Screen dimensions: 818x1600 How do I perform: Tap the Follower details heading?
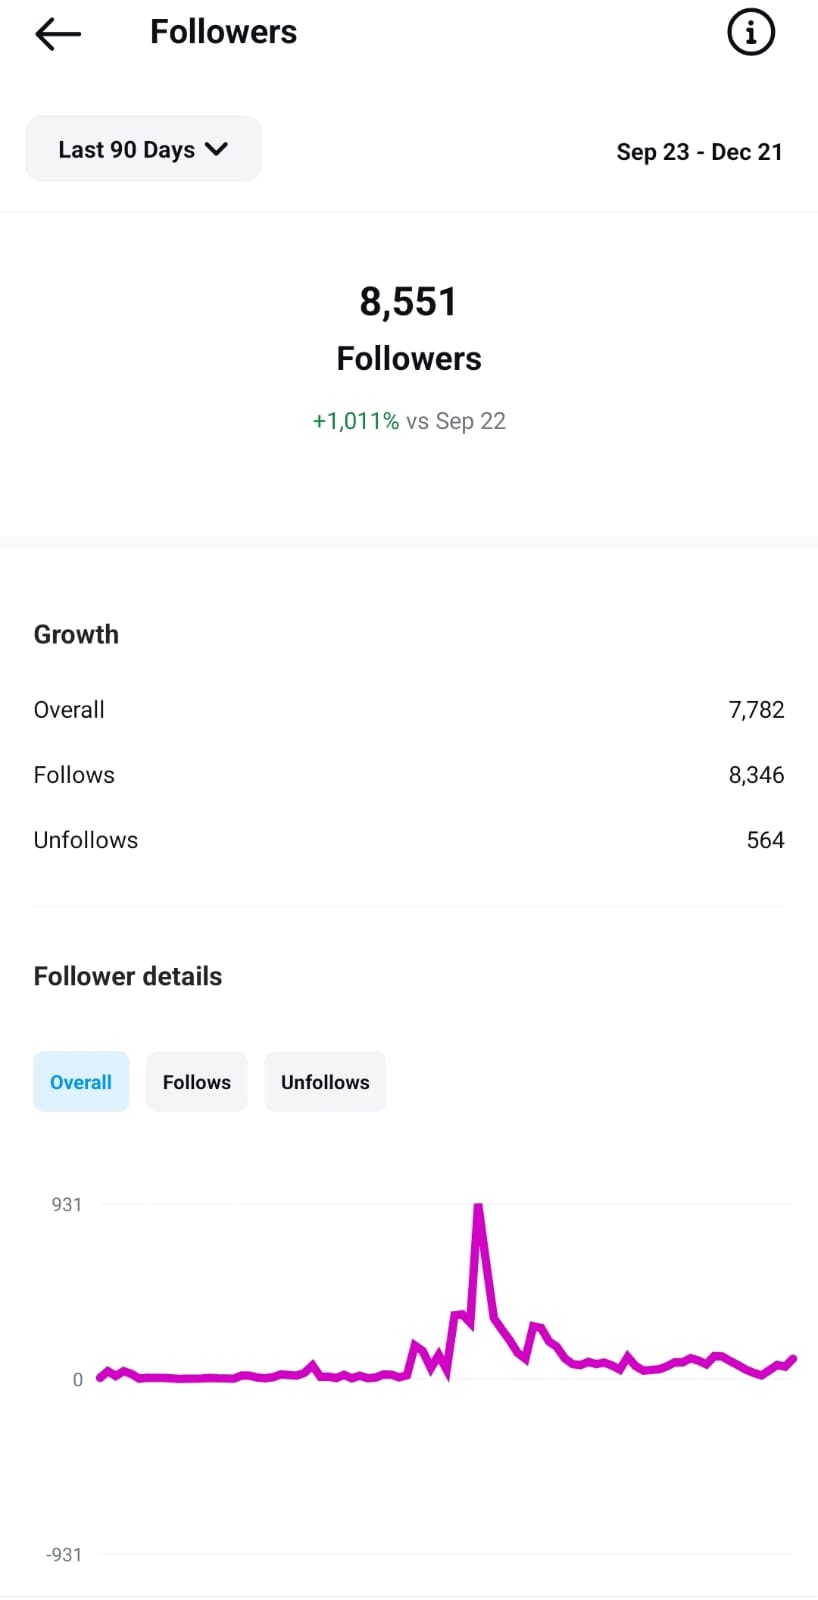pyautogui.click(x=128, y=976)
